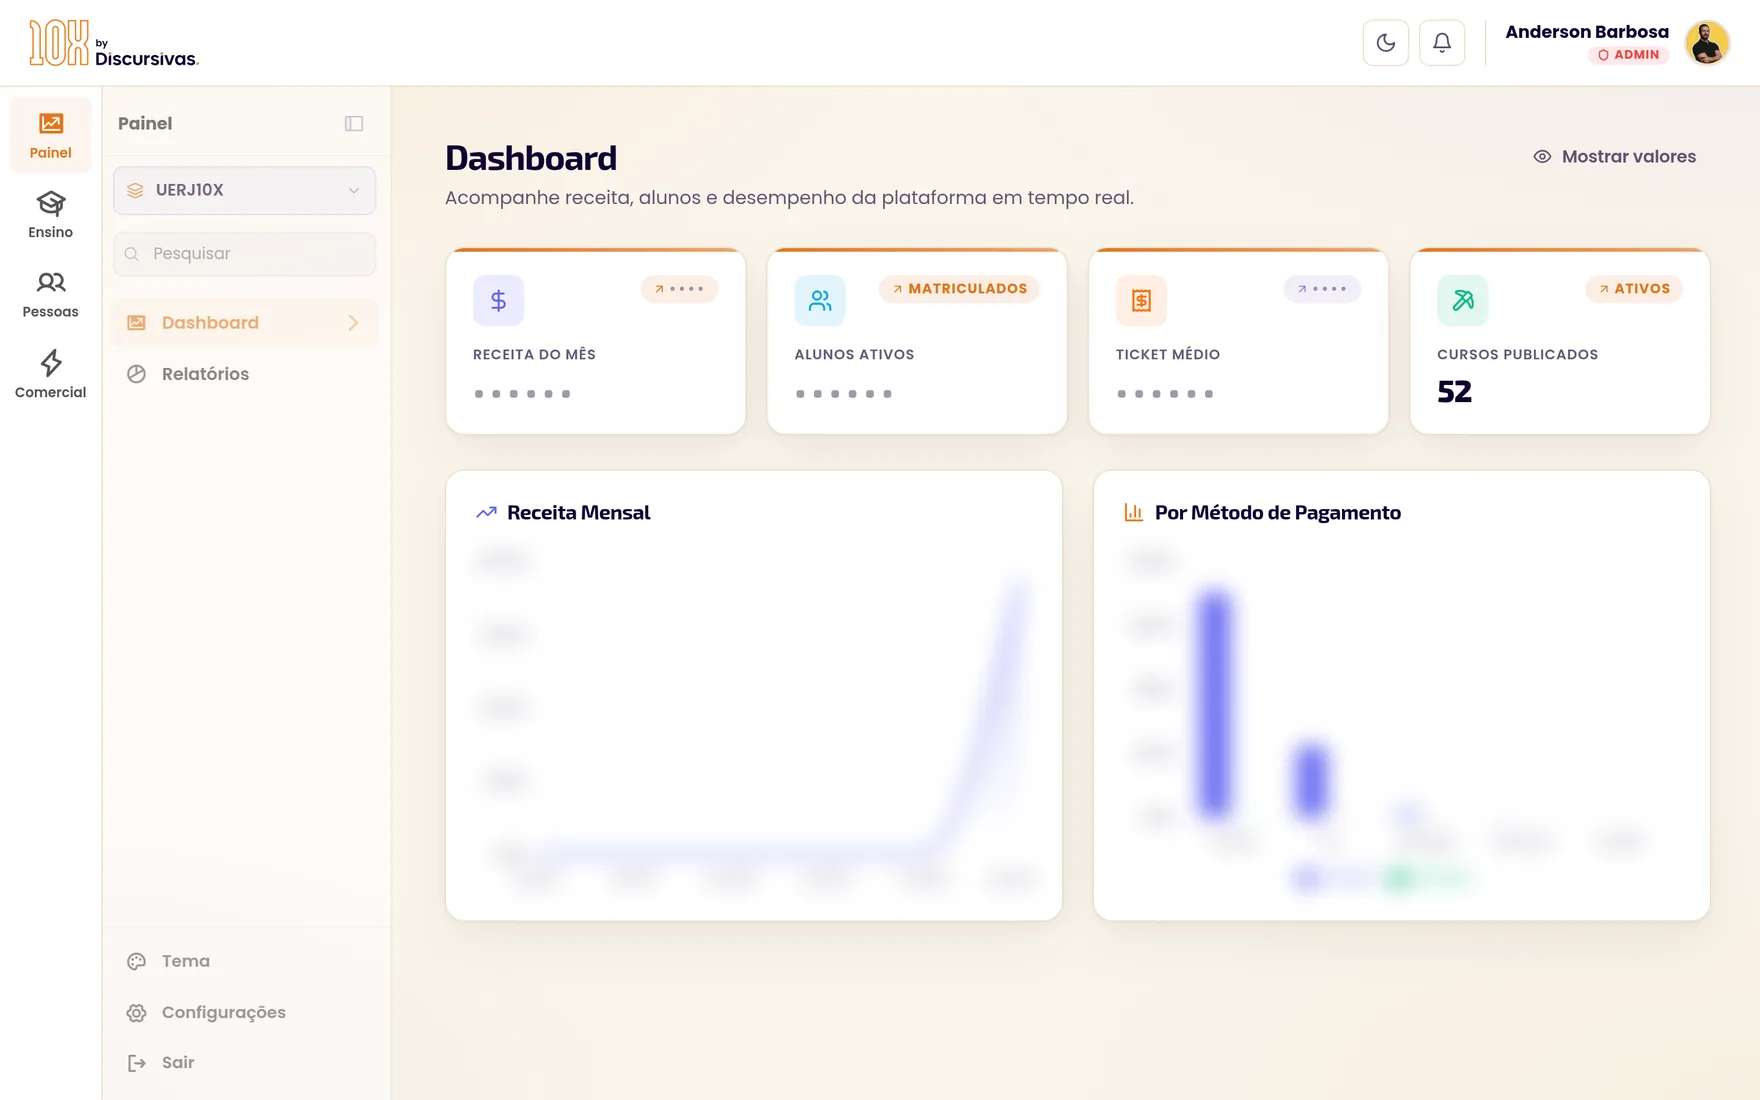Click the Cursos Publicados green icon
This screenshot has height=1100, width=1760.
tap(1463, 300)
